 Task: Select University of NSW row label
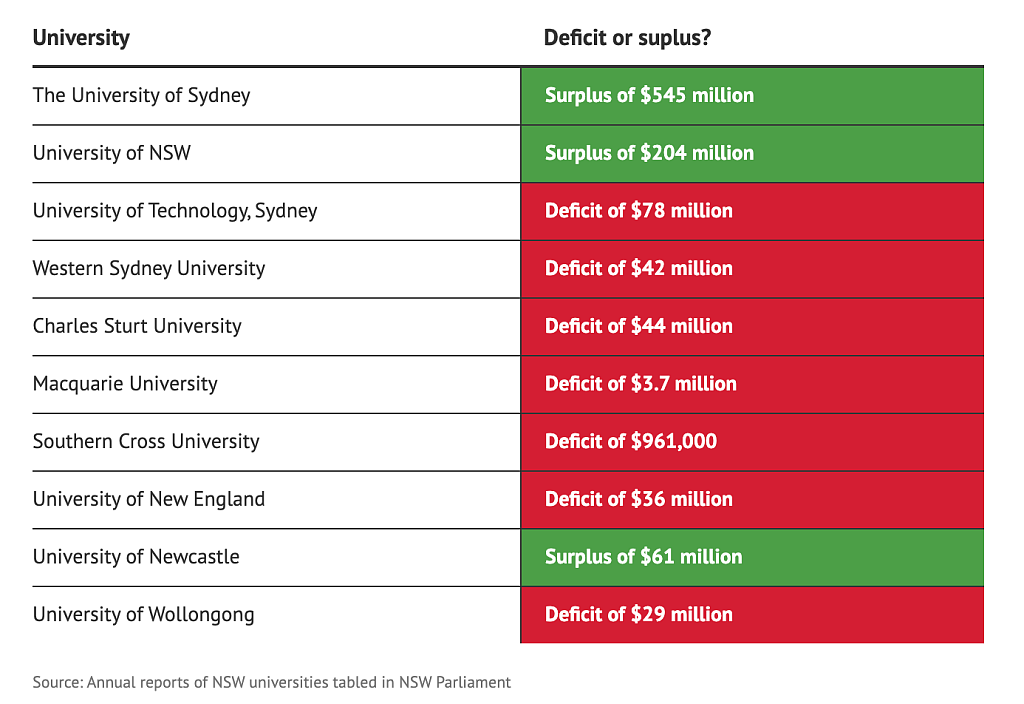coord(112,153)
